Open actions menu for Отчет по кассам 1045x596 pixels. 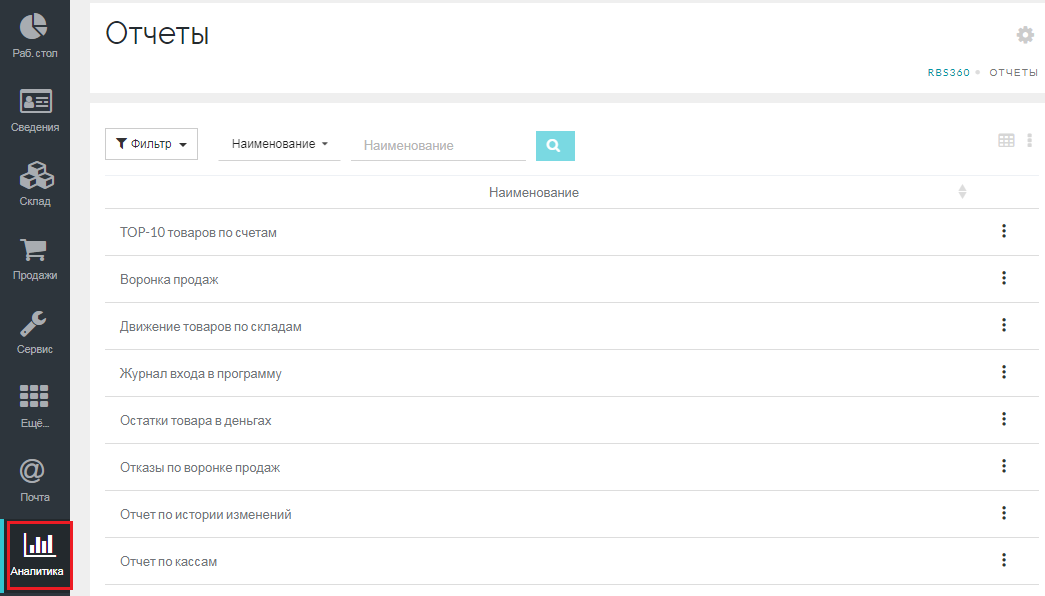[1003, 560]
